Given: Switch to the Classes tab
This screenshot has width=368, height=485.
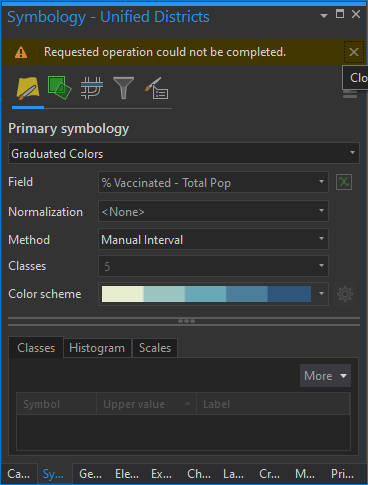Looking at the screenshot, I should tap(36, 348).
